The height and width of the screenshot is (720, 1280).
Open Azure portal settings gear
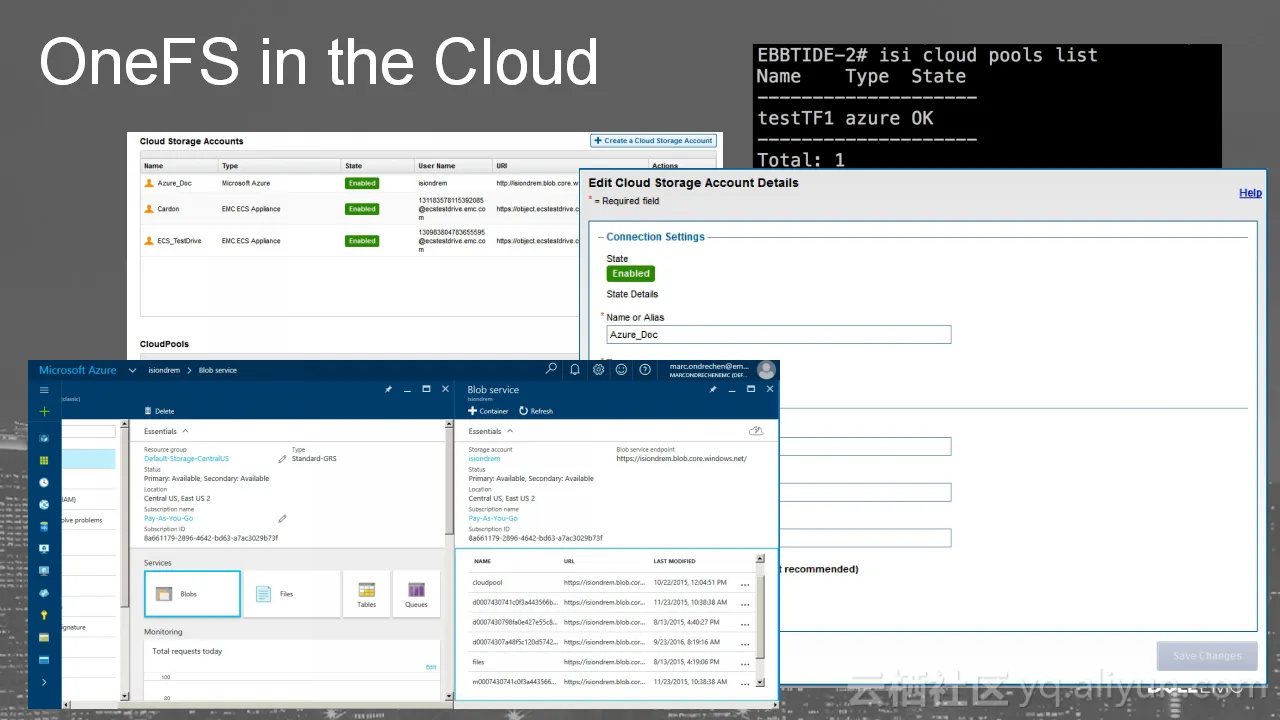pyautogui.click(x=598, y=369)
